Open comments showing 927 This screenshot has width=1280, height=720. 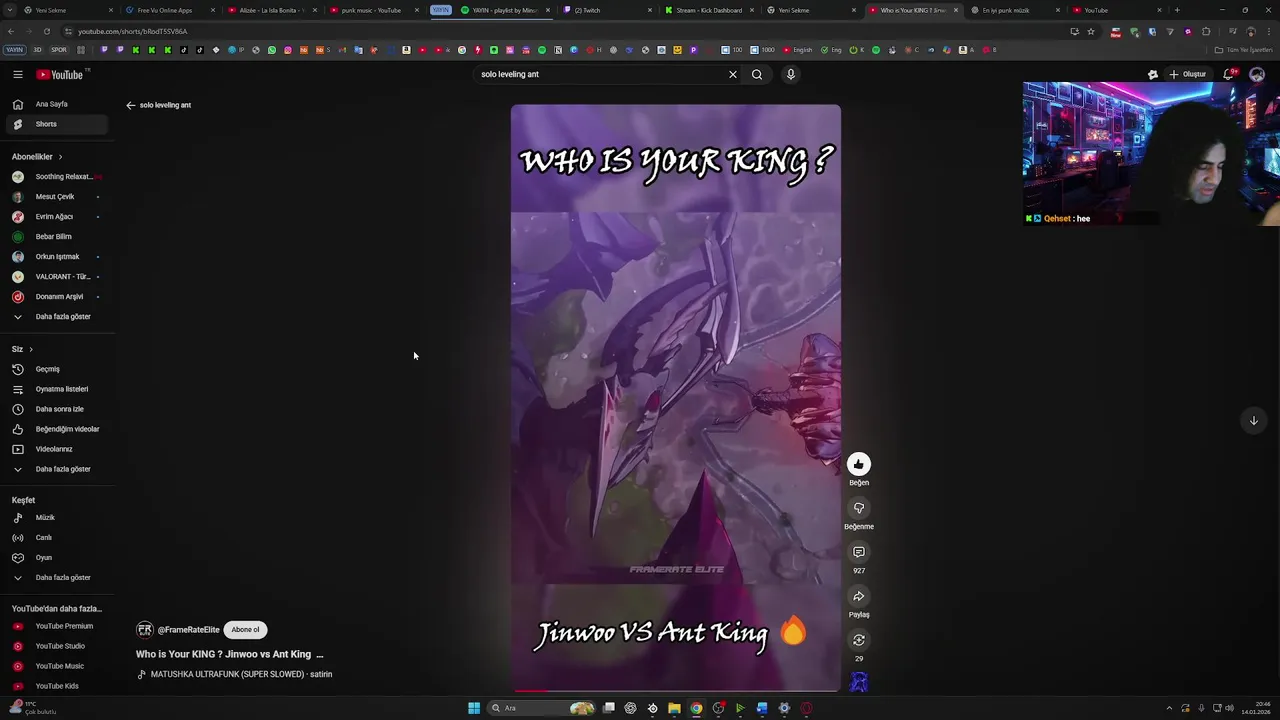[x=859, y=552]
